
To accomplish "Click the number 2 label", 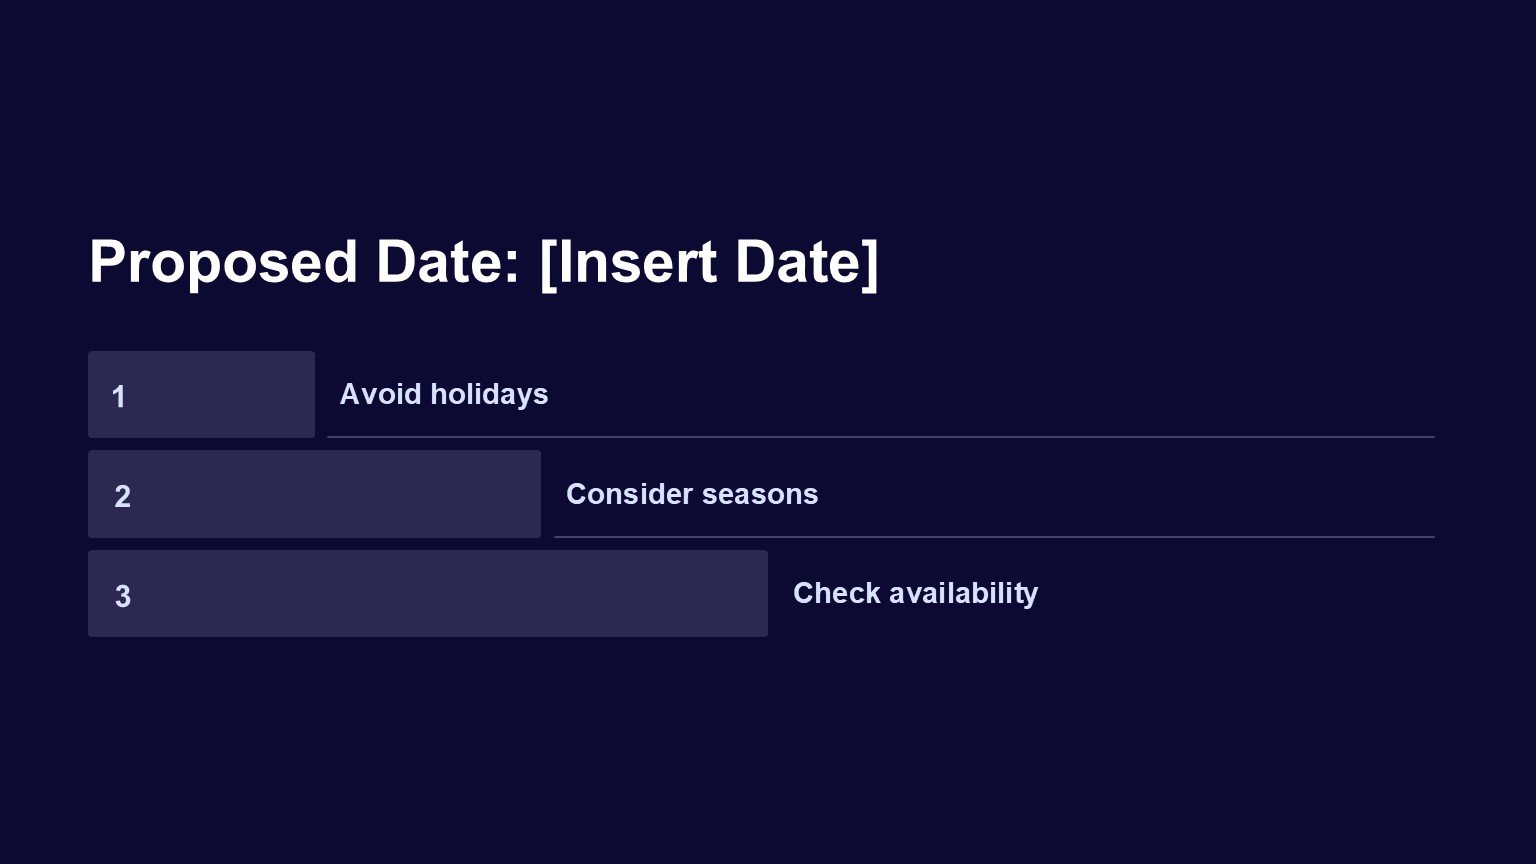I will (x=122, y=496).
